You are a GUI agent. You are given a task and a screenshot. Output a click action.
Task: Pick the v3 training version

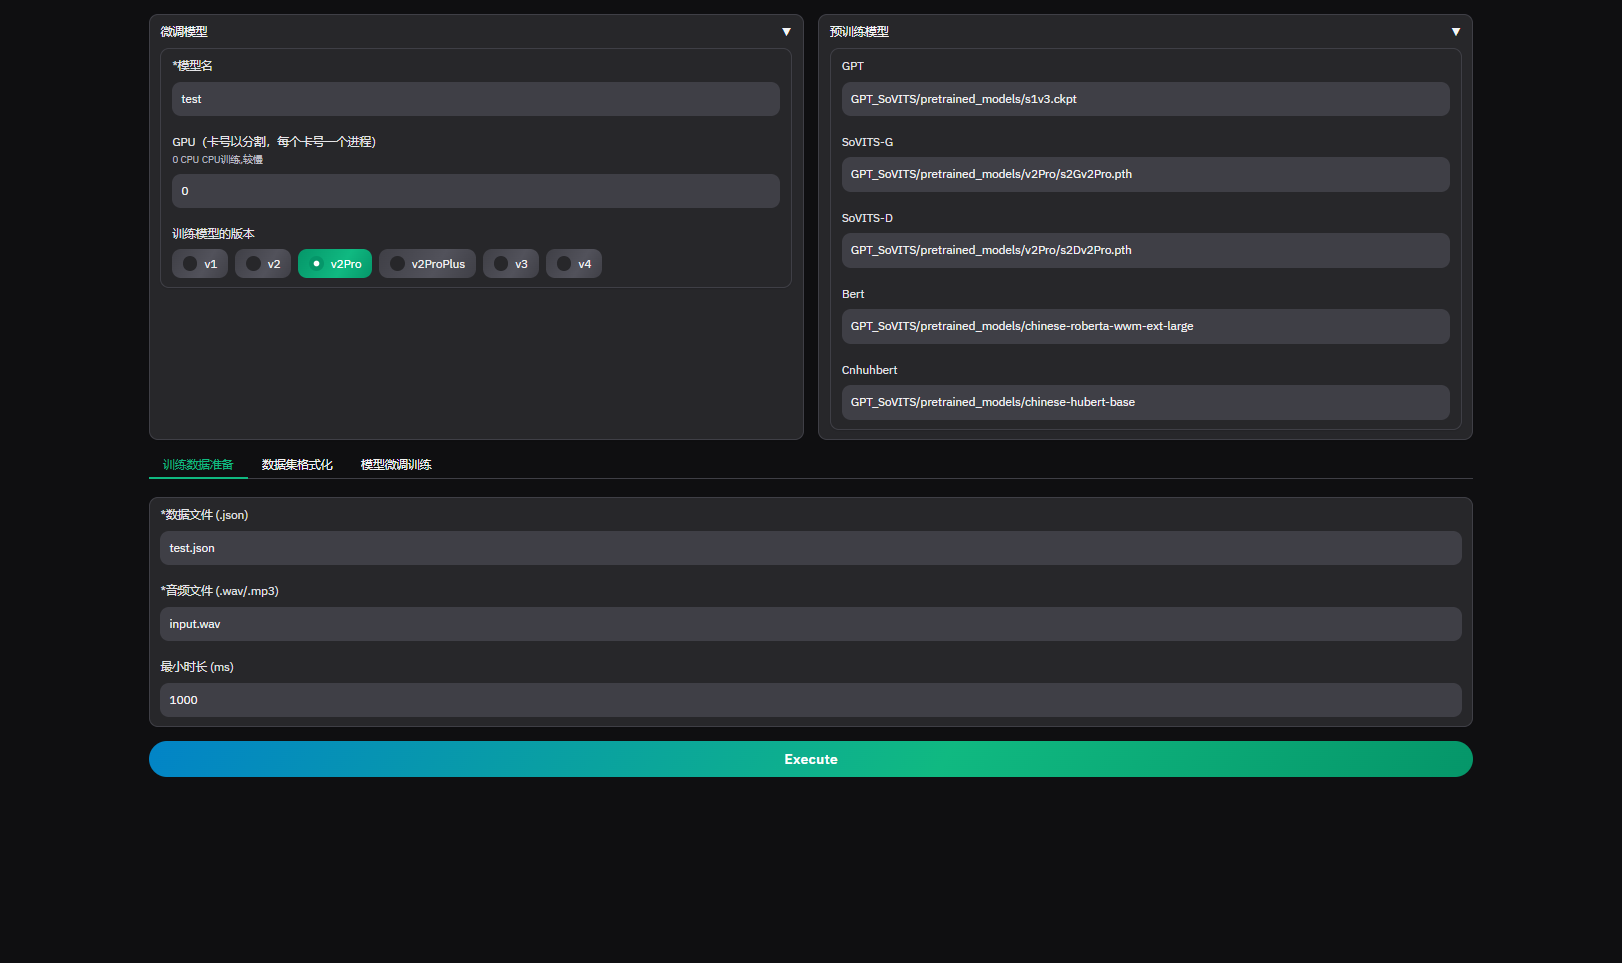[x=511, y=264]
